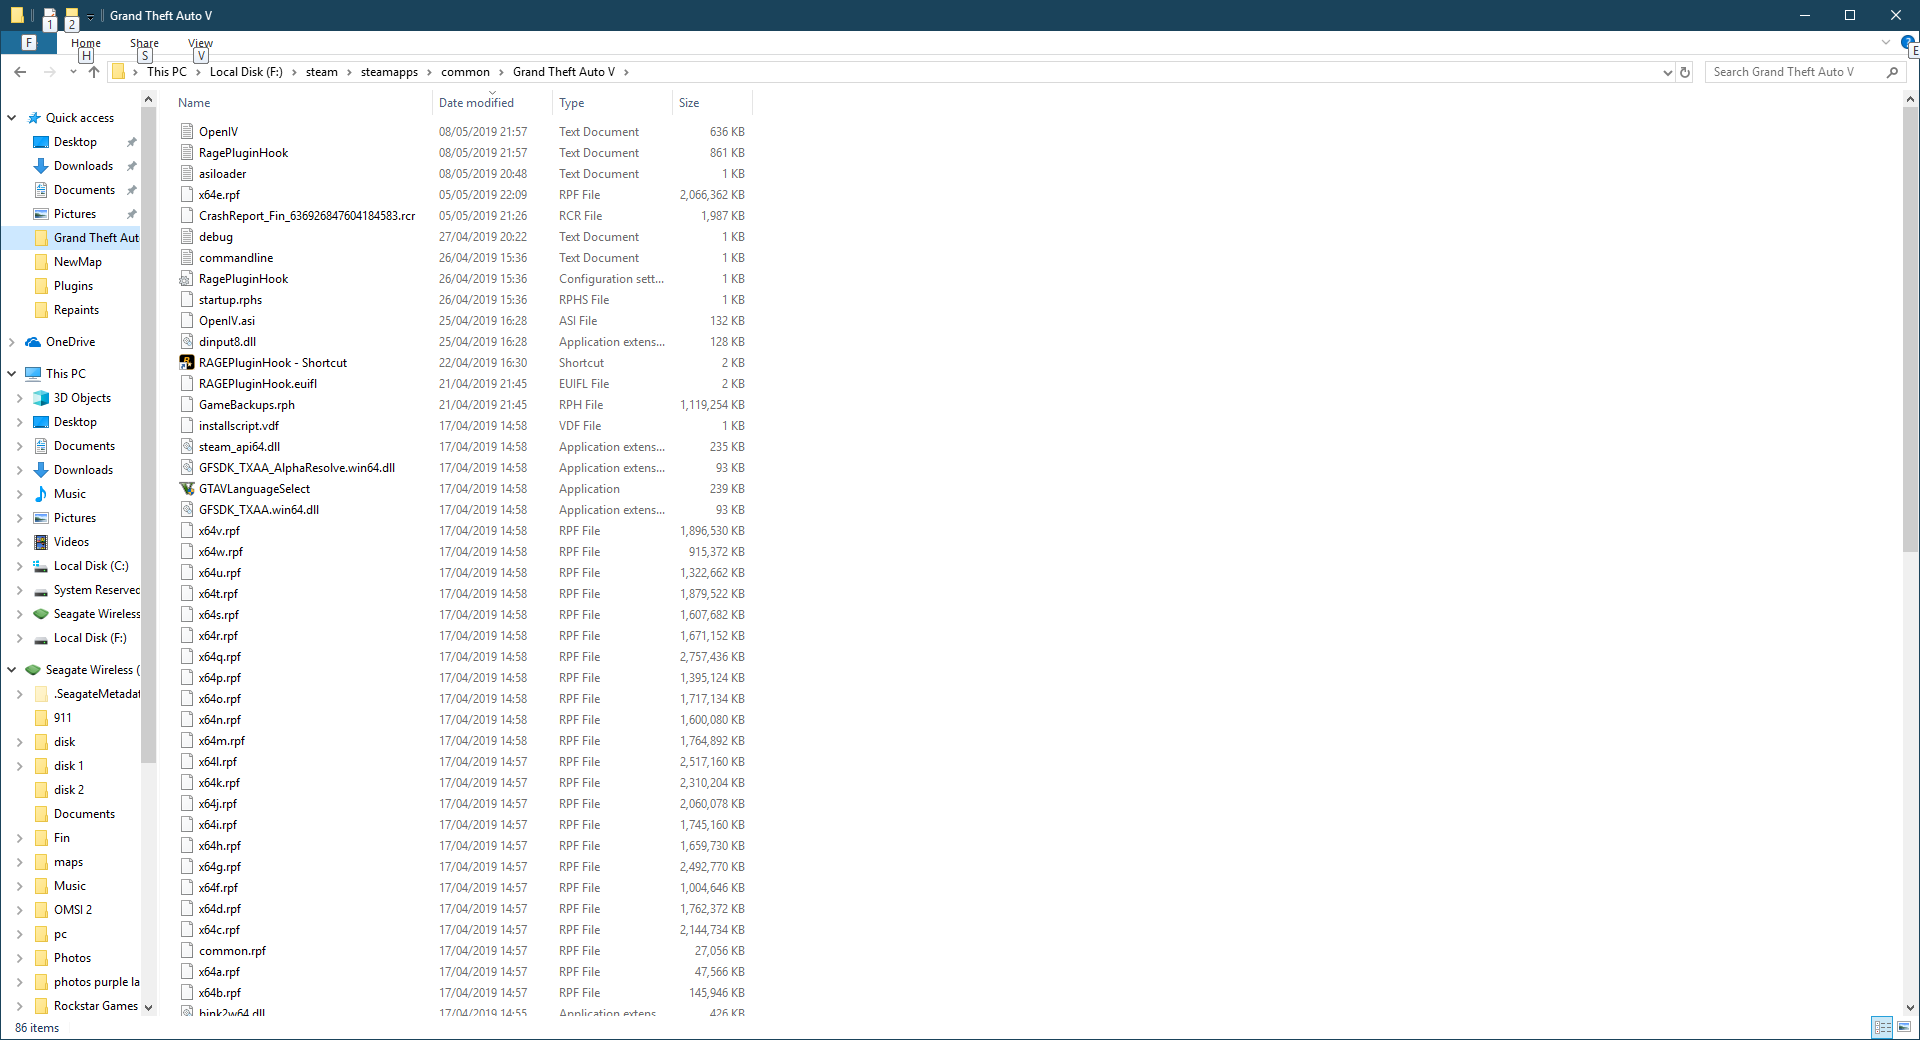Screen dimensions: 1920x1040
Task: Switch to Large icons view layout
Action: tap(1904, 1027)
